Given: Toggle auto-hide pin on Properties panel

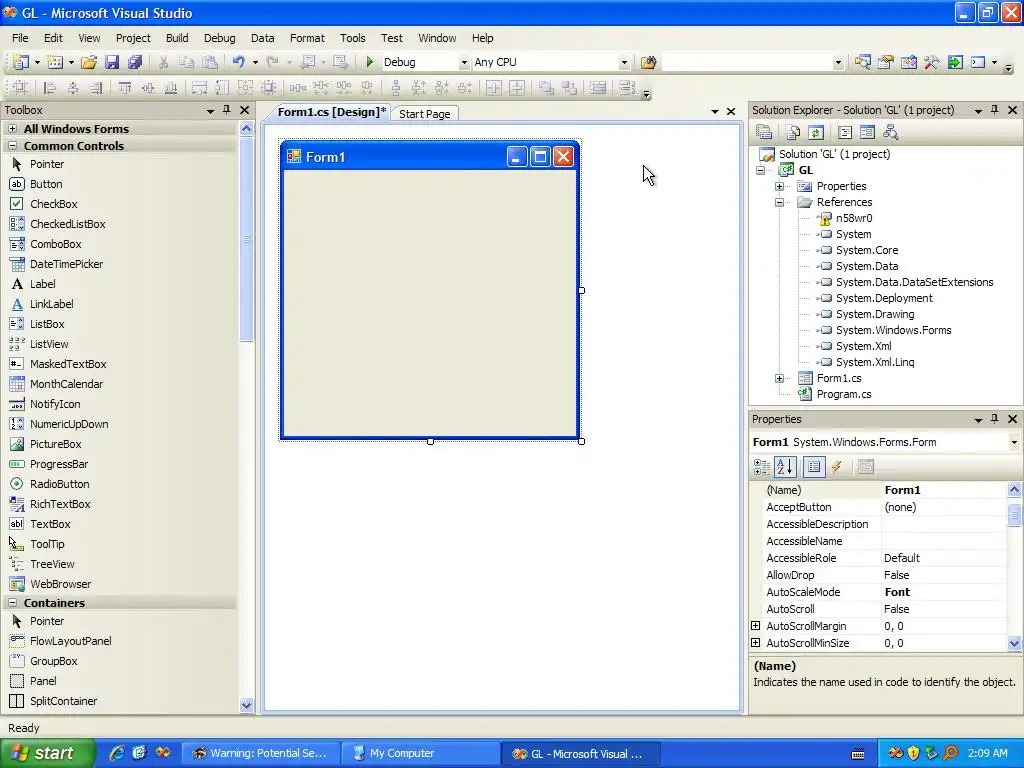Looking at the screenshot, I should (x=995, y=419).
